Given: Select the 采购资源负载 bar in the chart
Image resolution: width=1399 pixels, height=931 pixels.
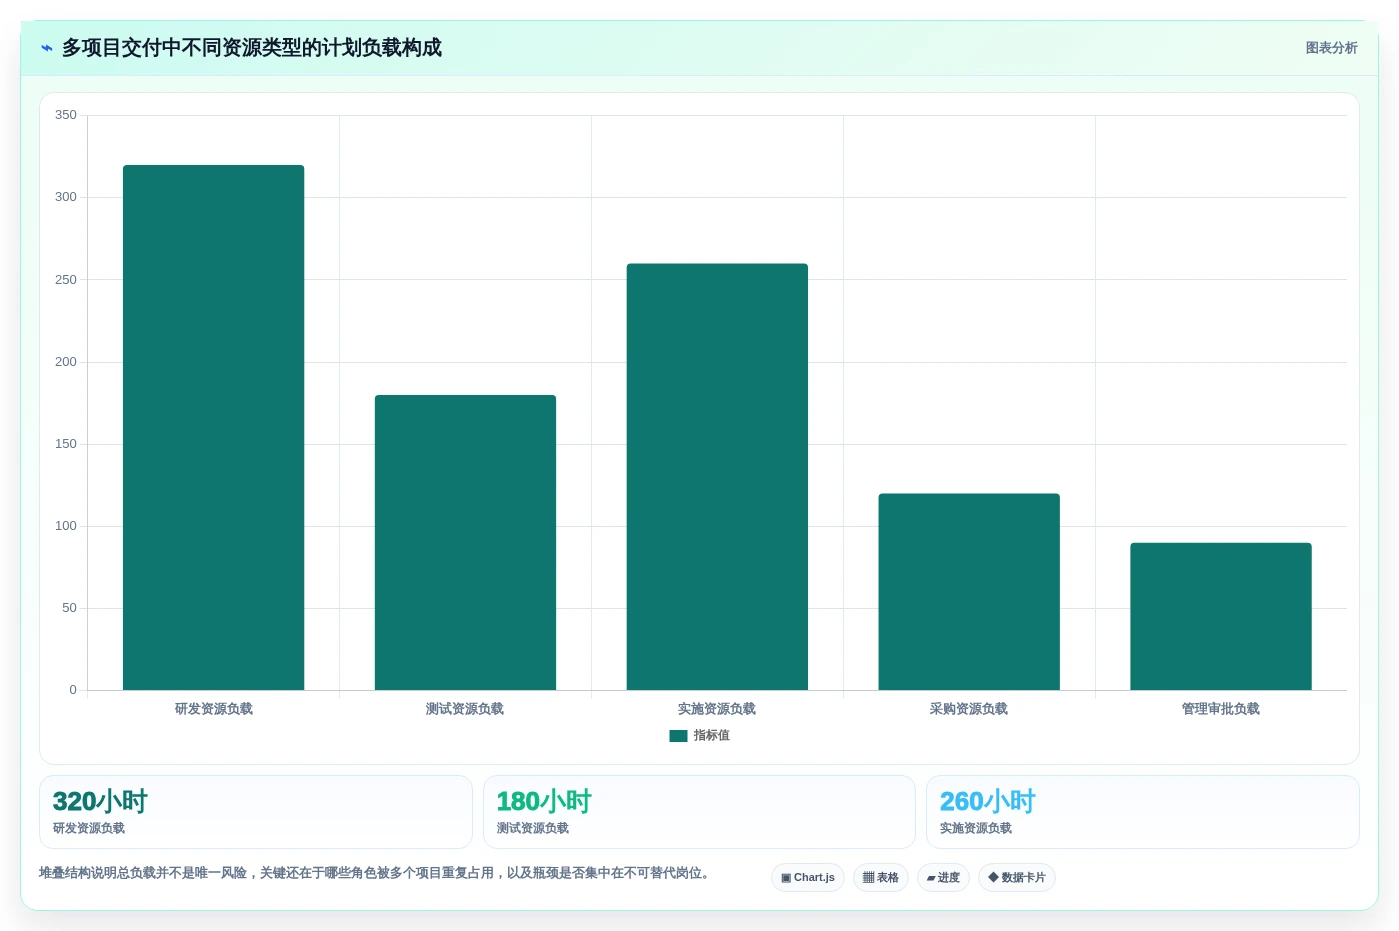Looking at the screenshot, I should 969,592.
